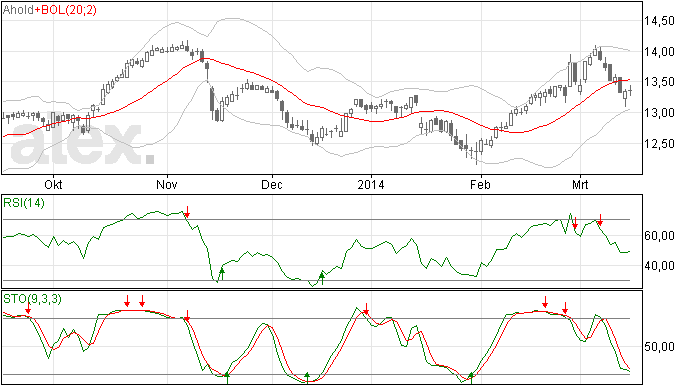Click the RSI buy arrow in mid December
The width and height of the screenshot is (690, 387).
coord(322,278)
